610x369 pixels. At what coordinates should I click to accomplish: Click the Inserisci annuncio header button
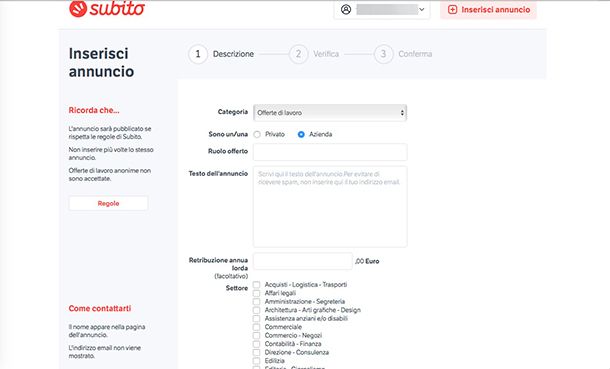489,10
